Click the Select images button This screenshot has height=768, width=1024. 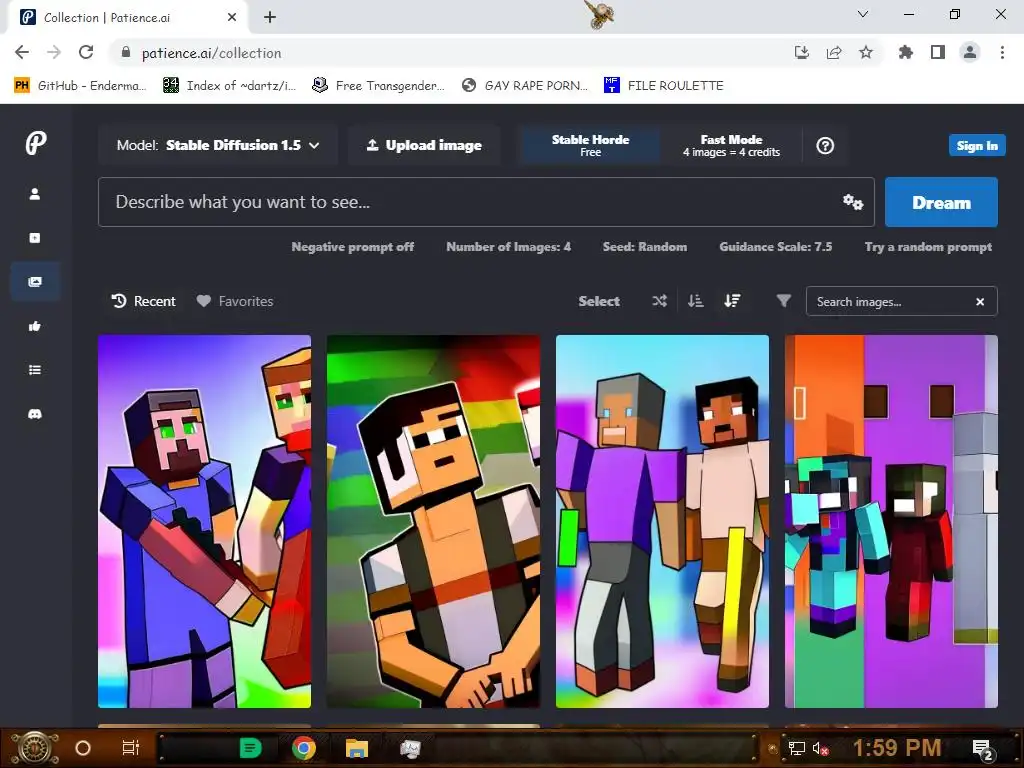coord(599,301)
